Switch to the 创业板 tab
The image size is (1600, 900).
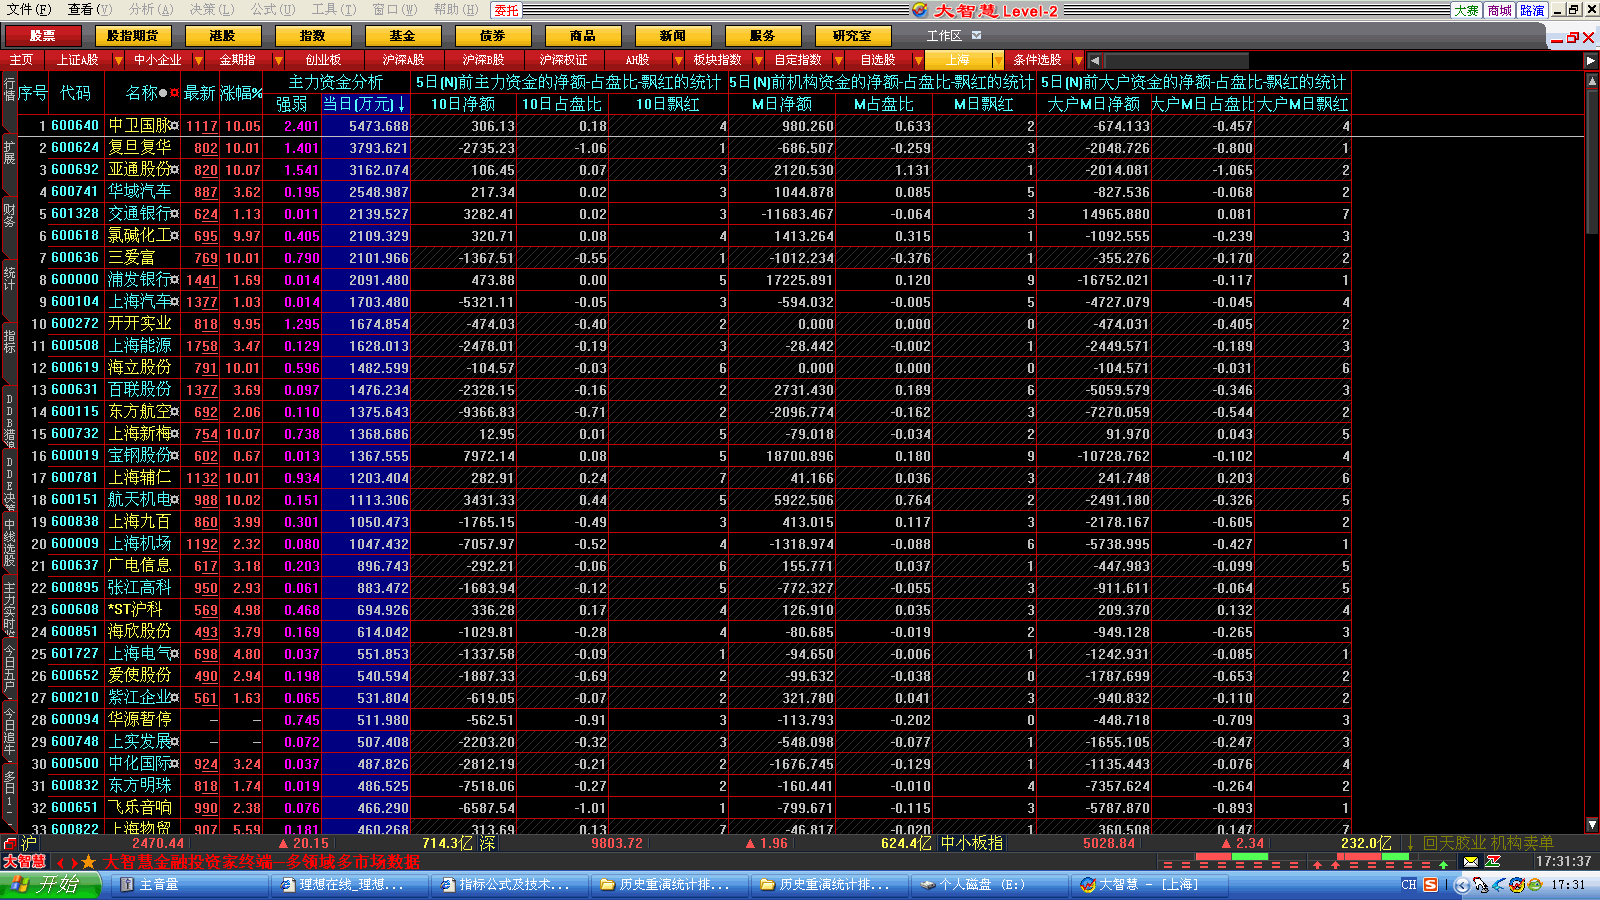[x=323, y=61]
